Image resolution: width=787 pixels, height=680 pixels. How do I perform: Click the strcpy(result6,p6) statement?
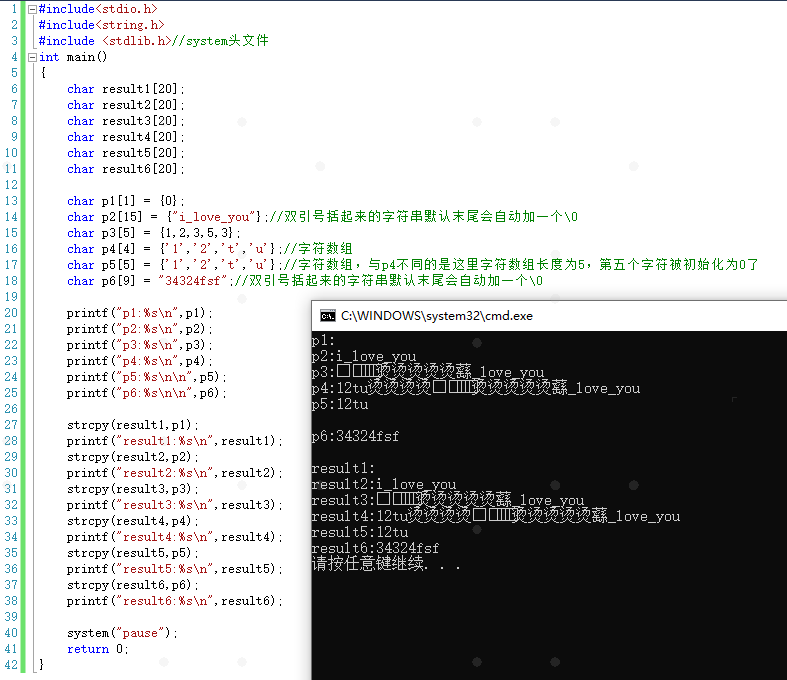pos(133,586)
